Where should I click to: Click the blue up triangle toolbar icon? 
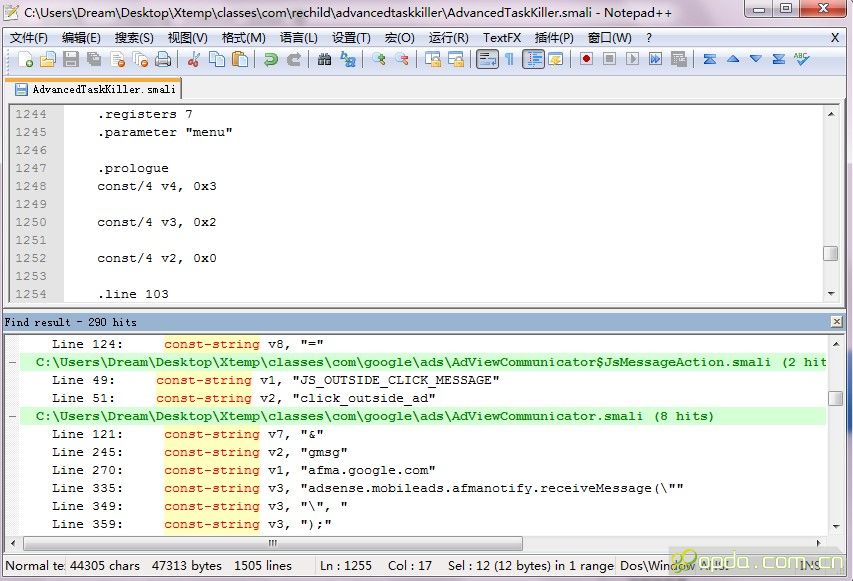(733, 59)
